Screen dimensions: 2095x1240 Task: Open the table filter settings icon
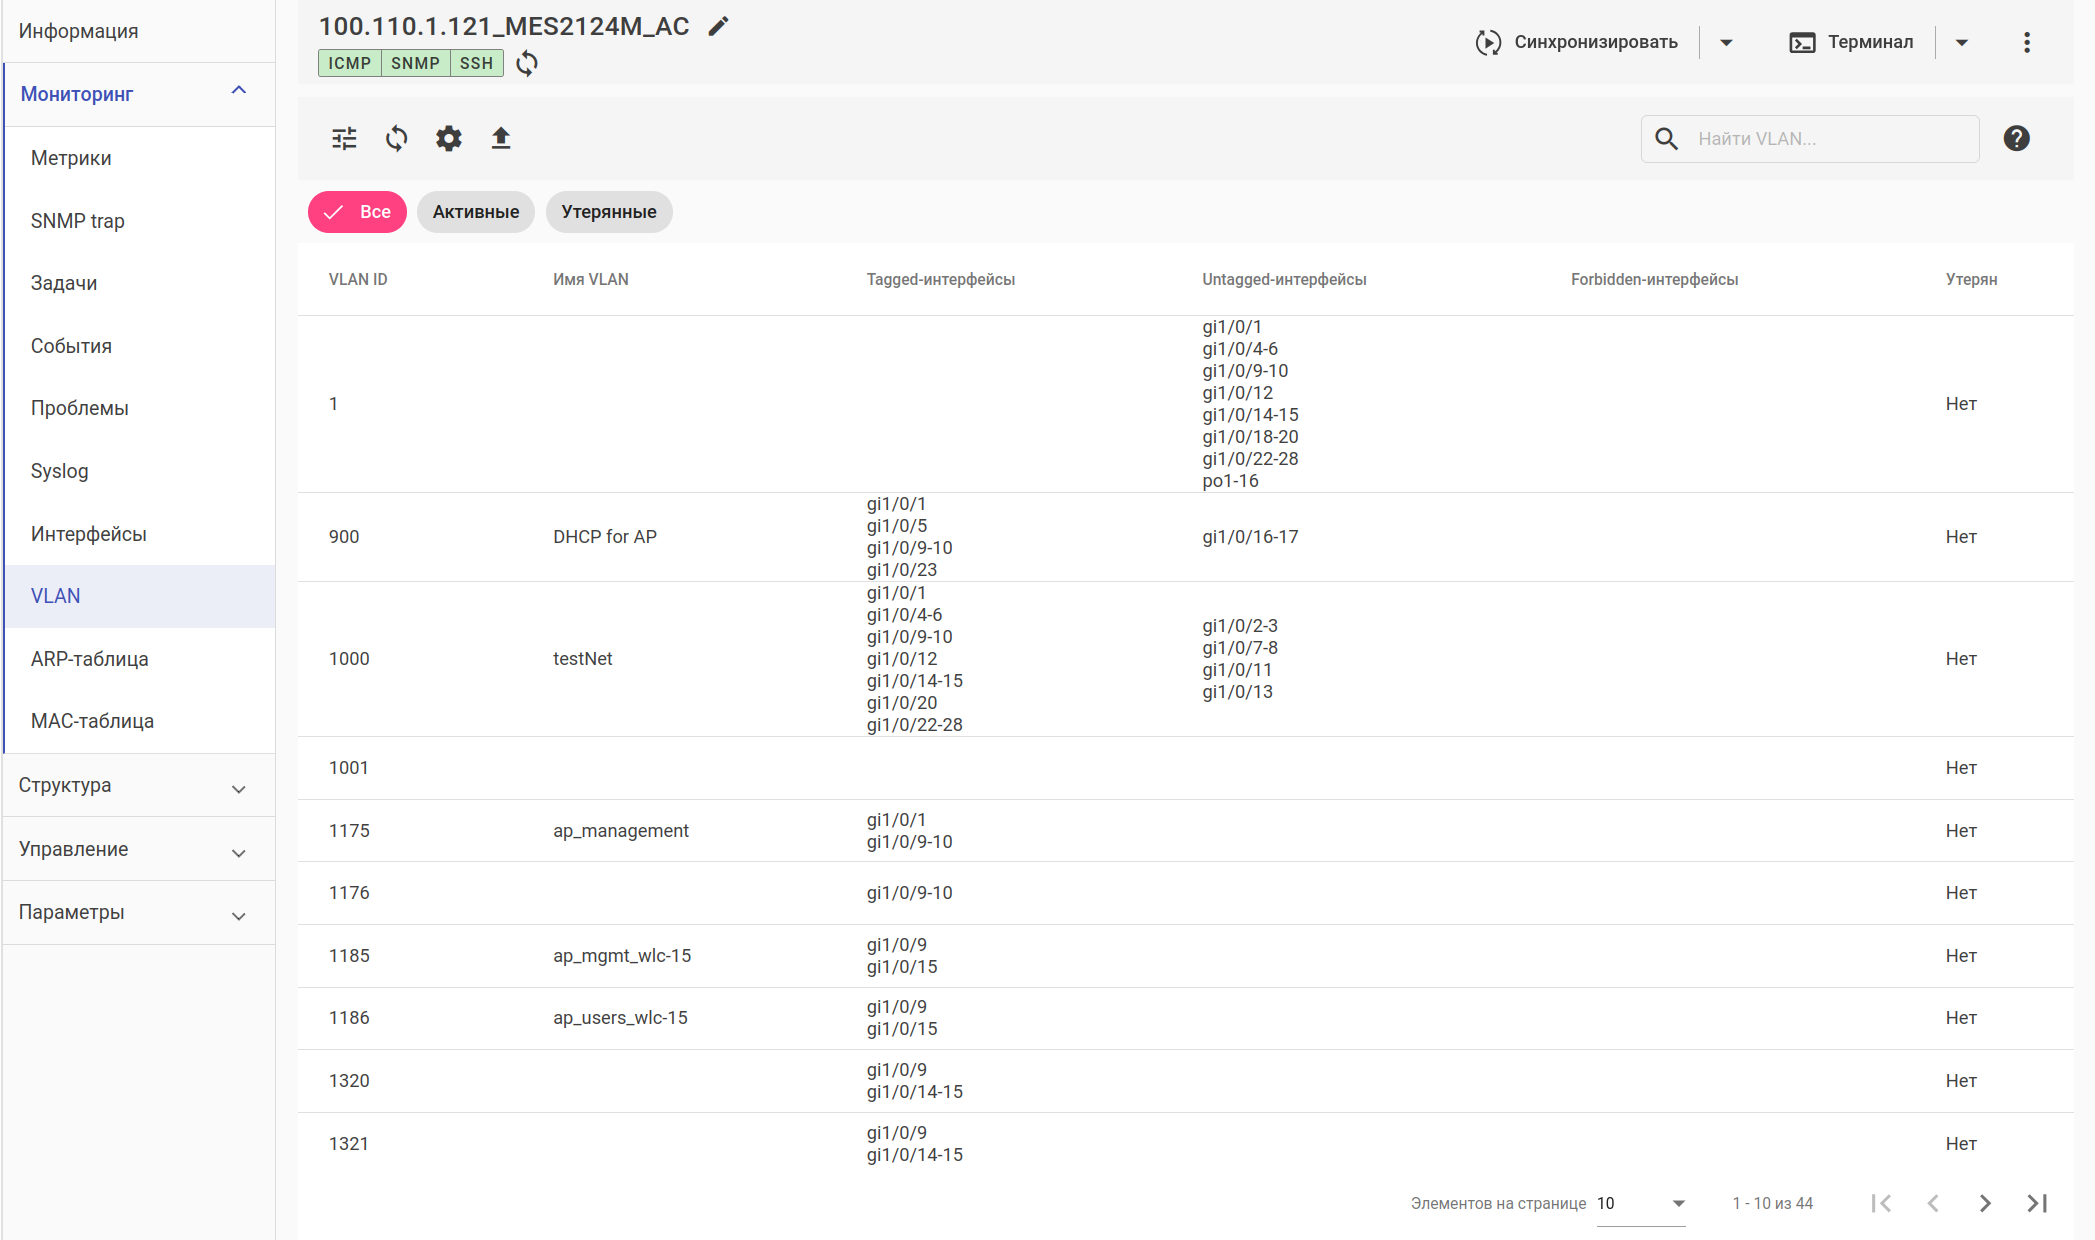(x=344, y=138)
